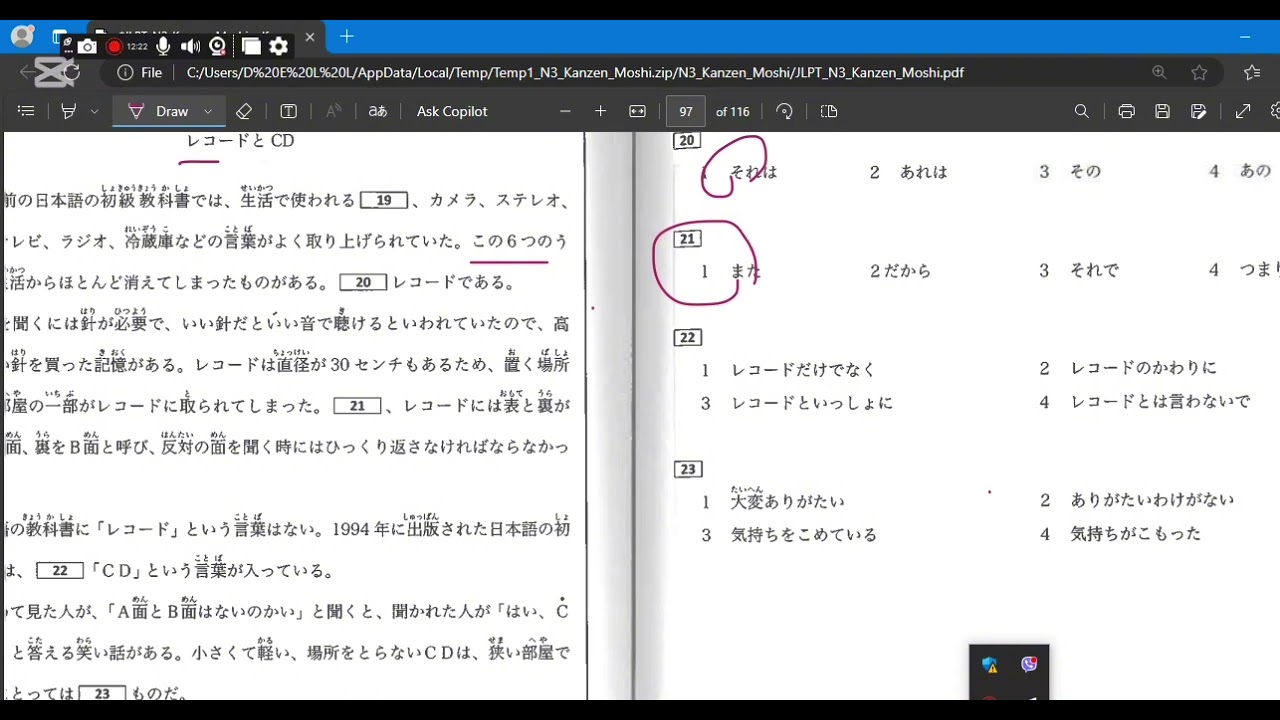Viewport: 1280px width, 720px height.
Task: Zoom in with the plus button
Action: pos(600,111)
